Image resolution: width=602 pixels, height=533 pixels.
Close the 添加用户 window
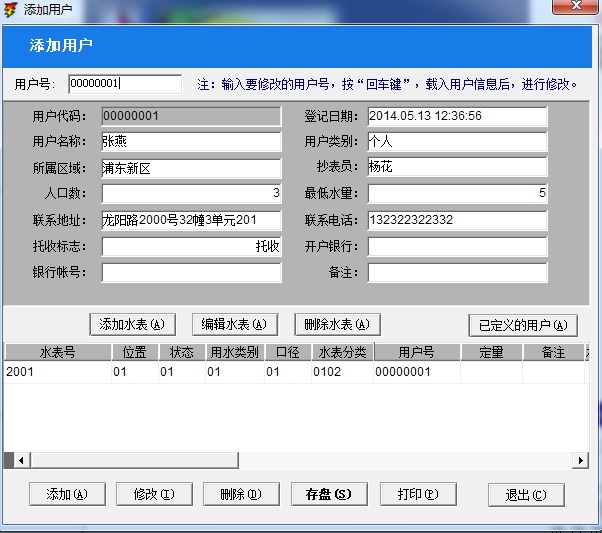point(576,6)
